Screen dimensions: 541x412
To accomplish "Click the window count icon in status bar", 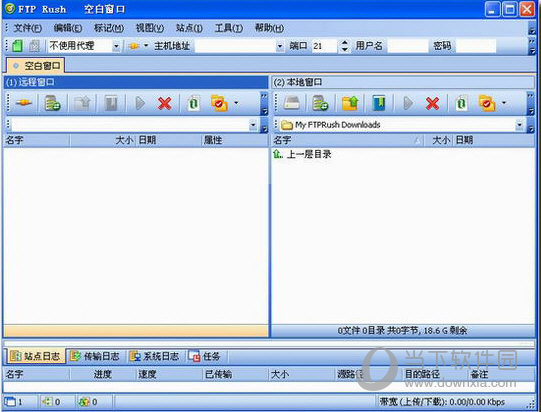I will point(10,402).
